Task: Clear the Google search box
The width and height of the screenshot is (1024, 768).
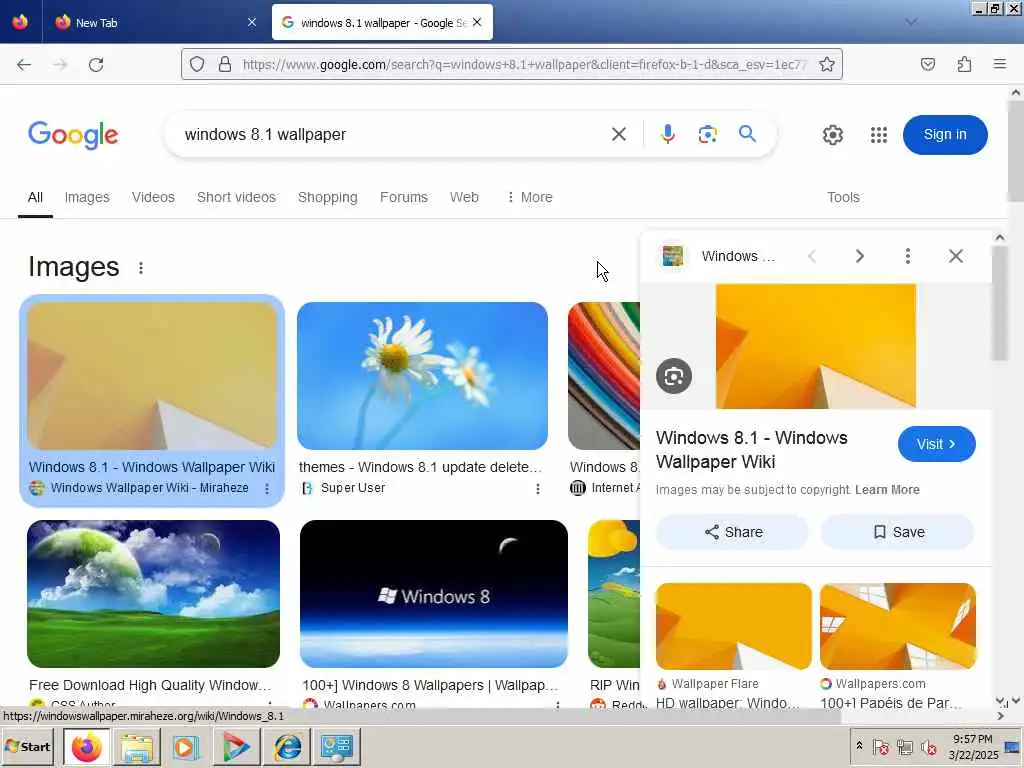Action: 618,134
